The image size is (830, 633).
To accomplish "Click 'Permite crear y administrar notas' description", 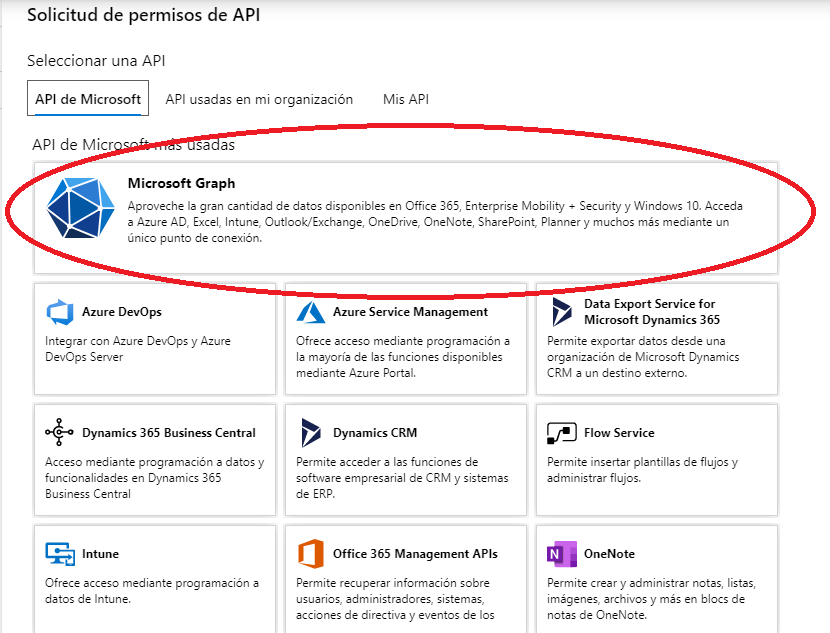I will coord(651,599).
